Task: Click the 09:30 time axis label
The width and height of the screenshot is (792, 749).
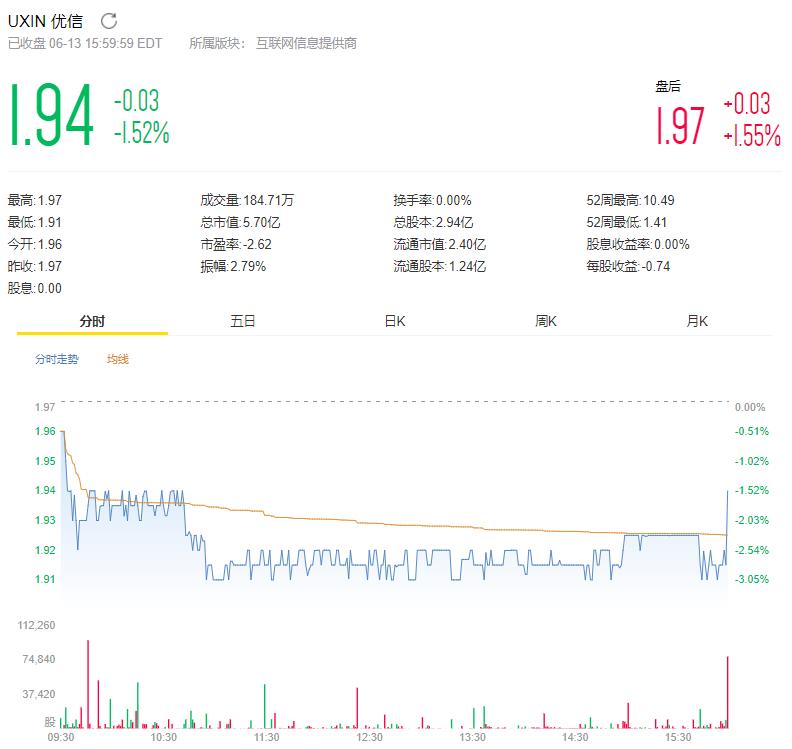Action: [x=61, y=737]
